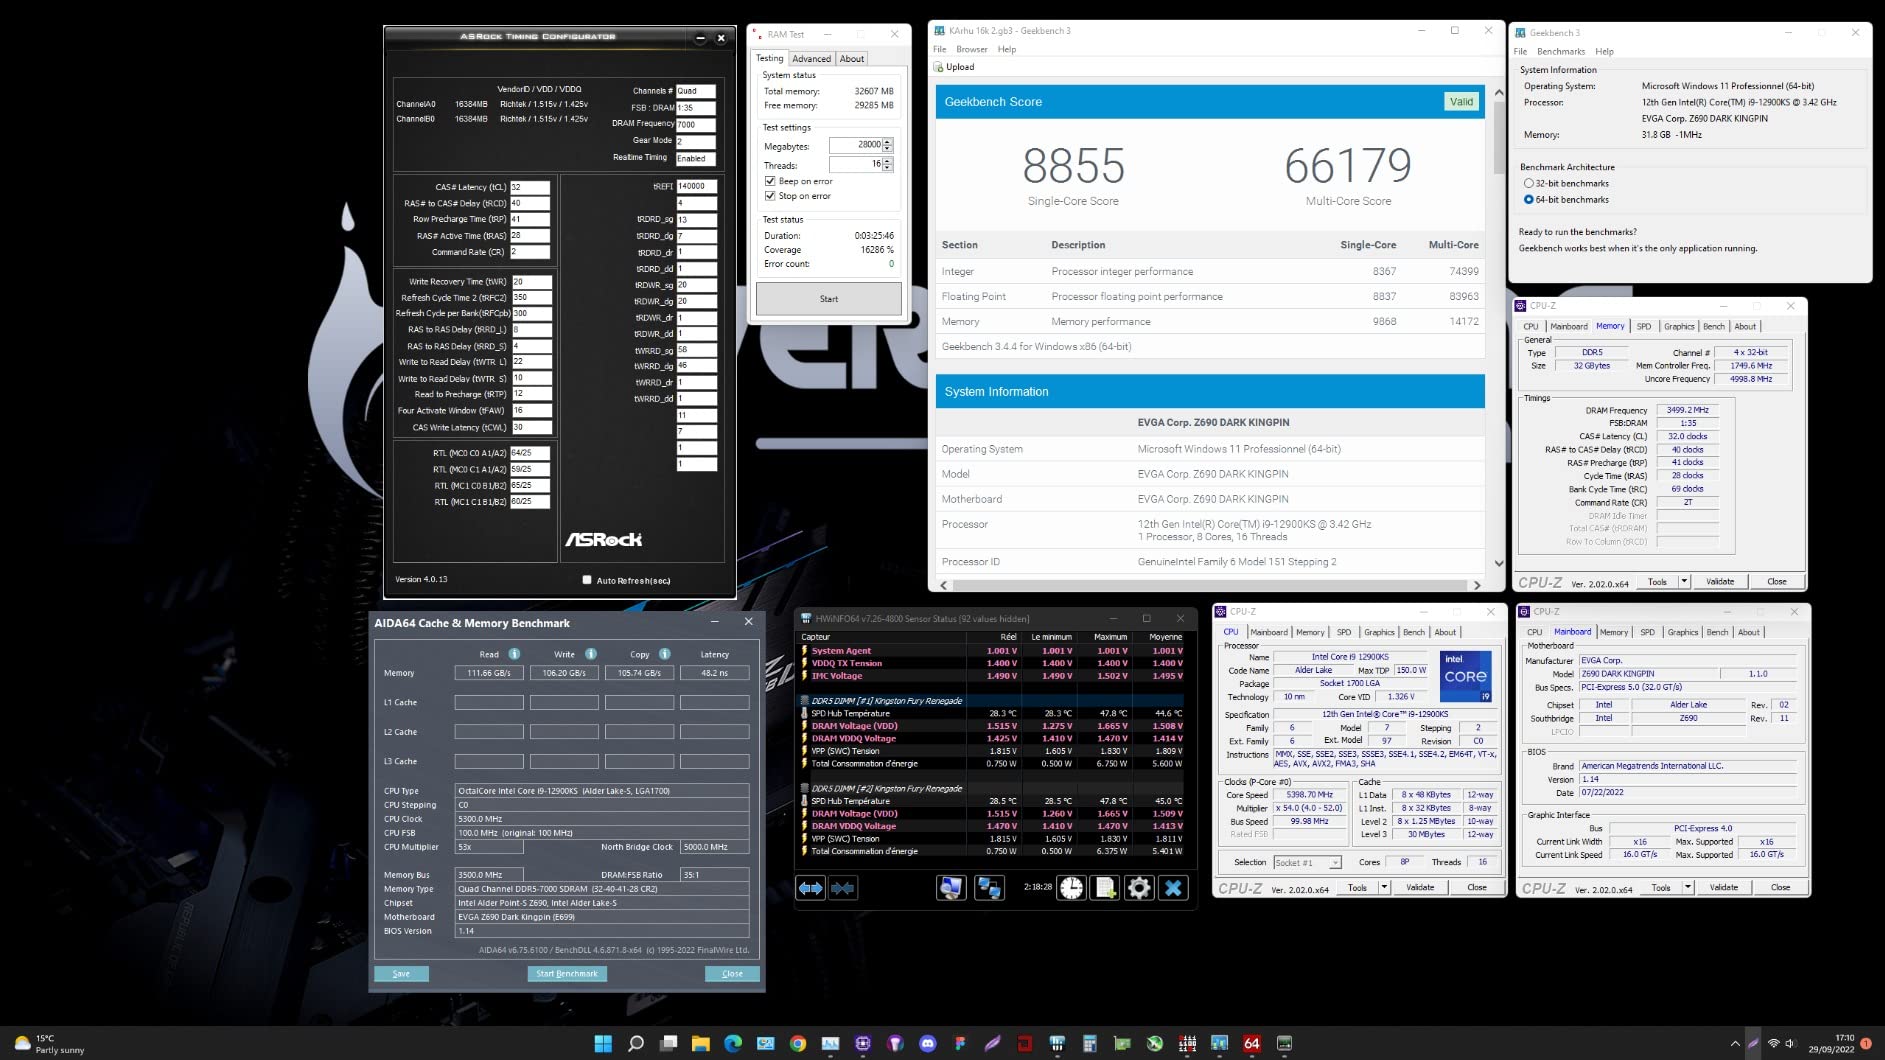Click the HWiNFO logging sheet icon

(x=1105, y=888)
